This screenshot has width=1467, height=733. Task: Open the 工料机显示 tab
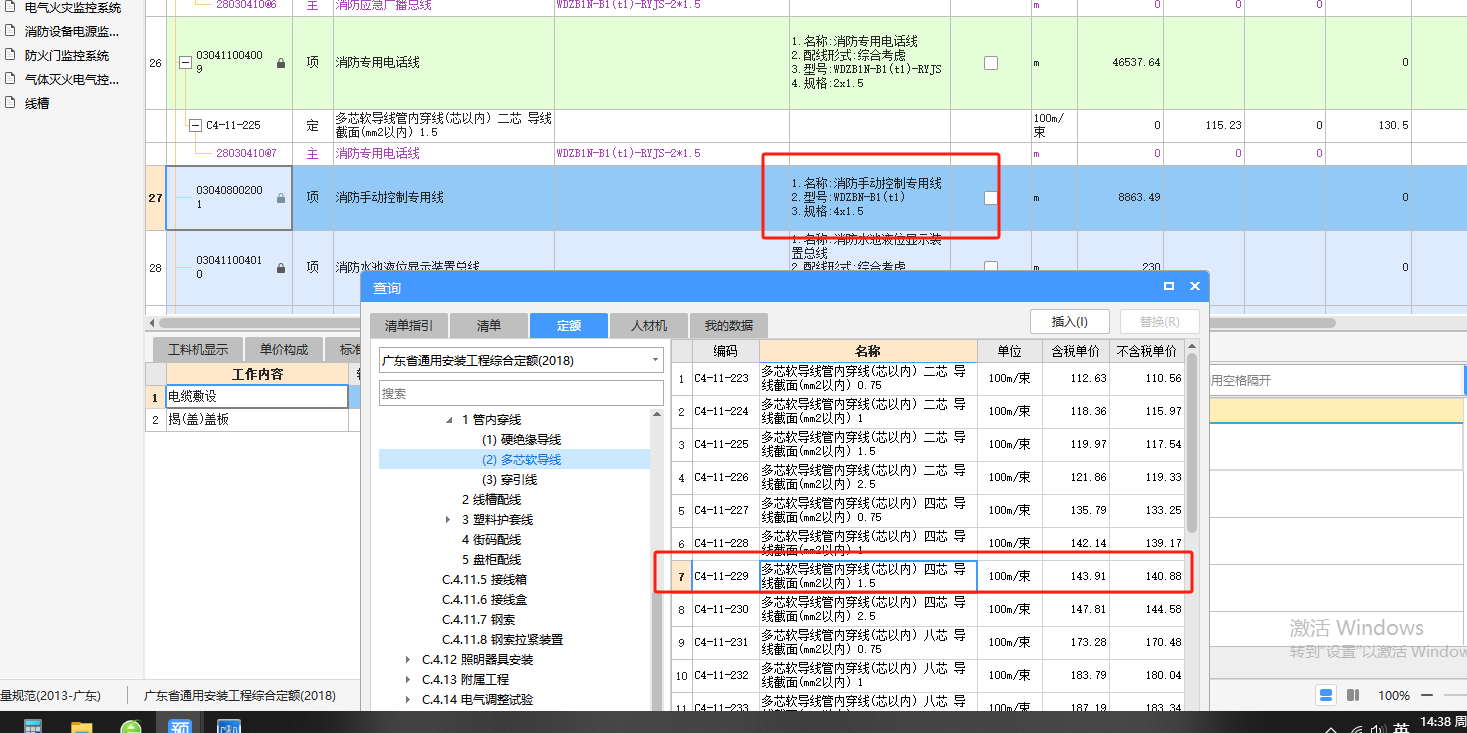[198, 349]
